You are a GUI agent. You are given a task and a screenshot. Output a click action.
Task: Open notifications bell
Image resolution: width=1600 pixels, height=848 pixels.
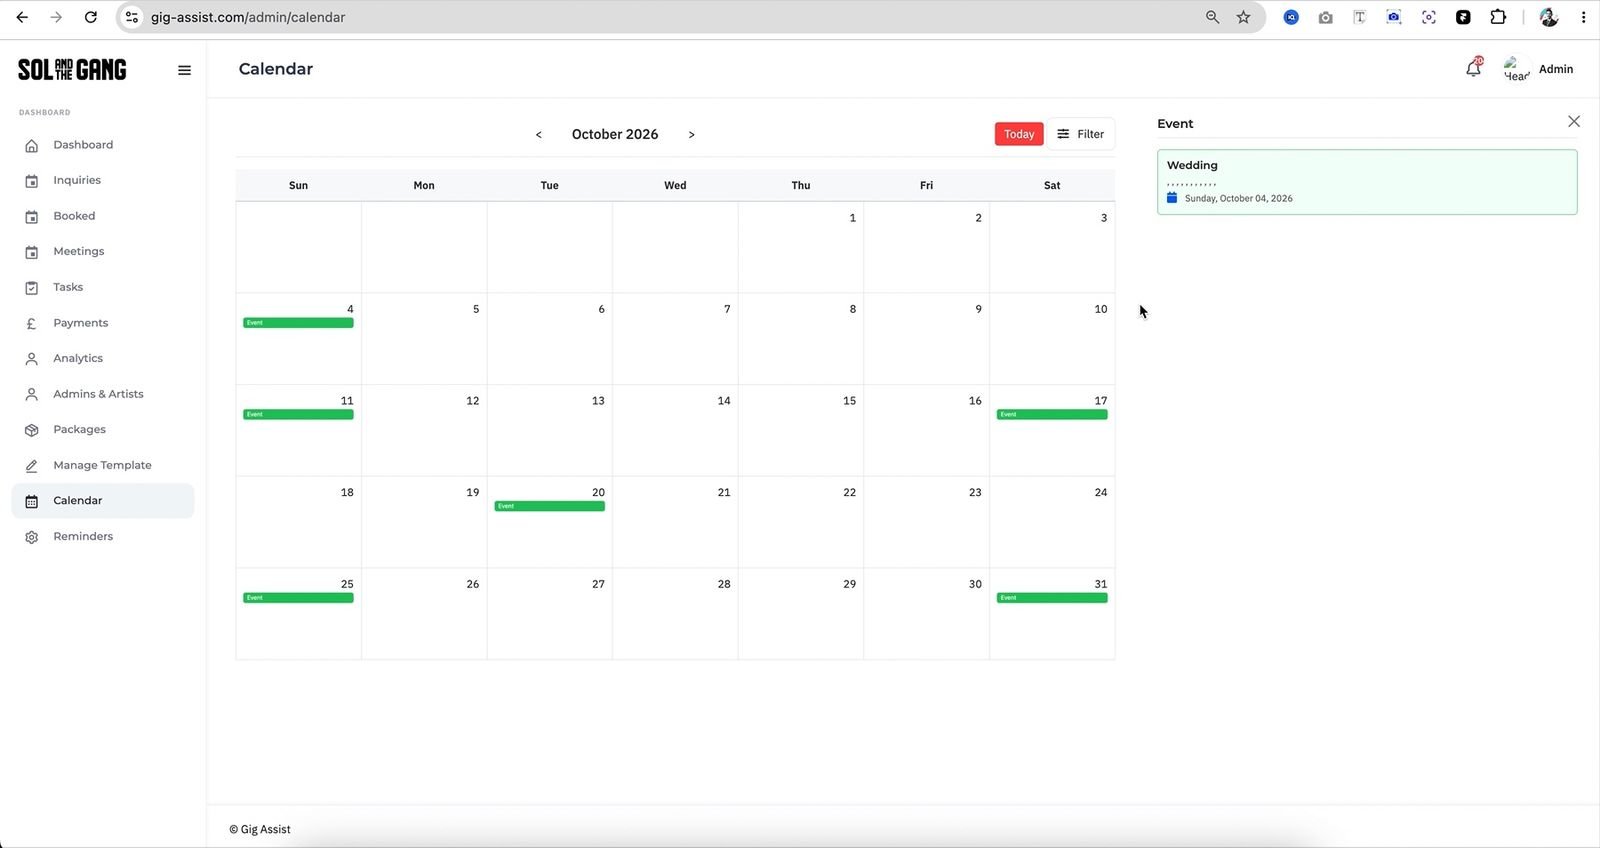pyautogui.click(x=1473, y=68)
